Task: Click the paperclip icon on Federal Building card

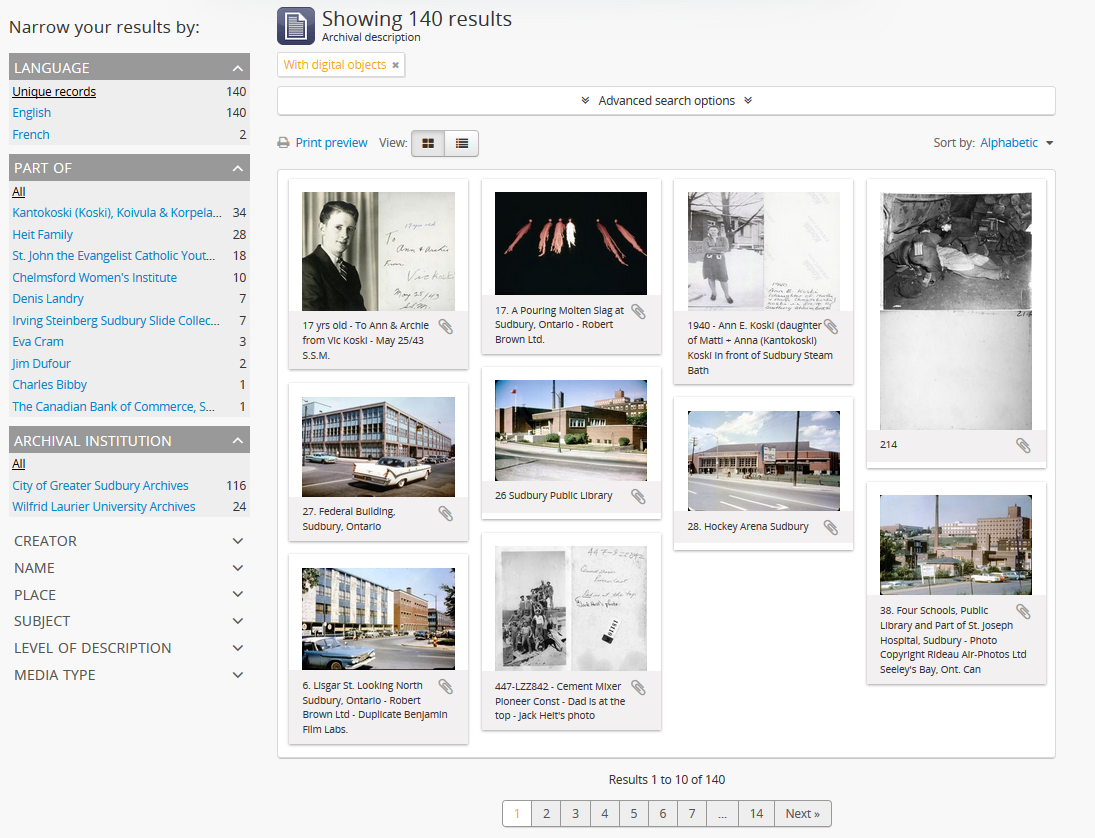Action: point(446,514)
